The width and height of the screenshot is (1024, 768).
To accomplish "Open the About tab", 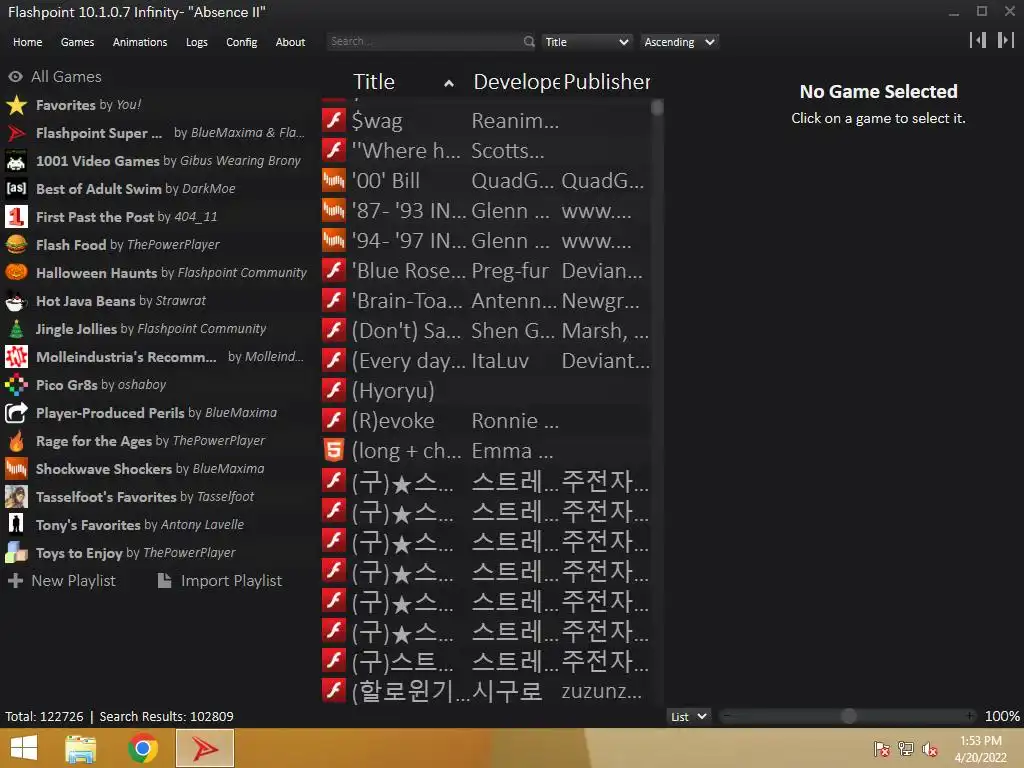I will coord(290,42).
